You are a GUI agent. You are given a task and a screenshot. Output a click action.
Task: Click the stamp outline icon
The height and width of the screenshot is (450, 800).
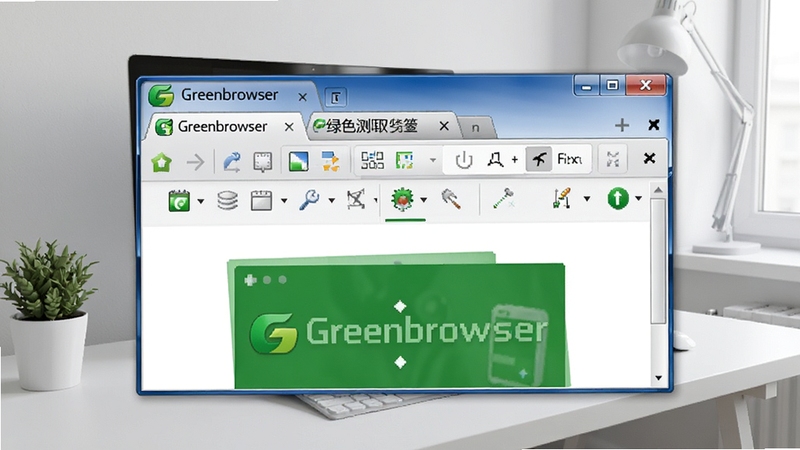pos(495,160)
